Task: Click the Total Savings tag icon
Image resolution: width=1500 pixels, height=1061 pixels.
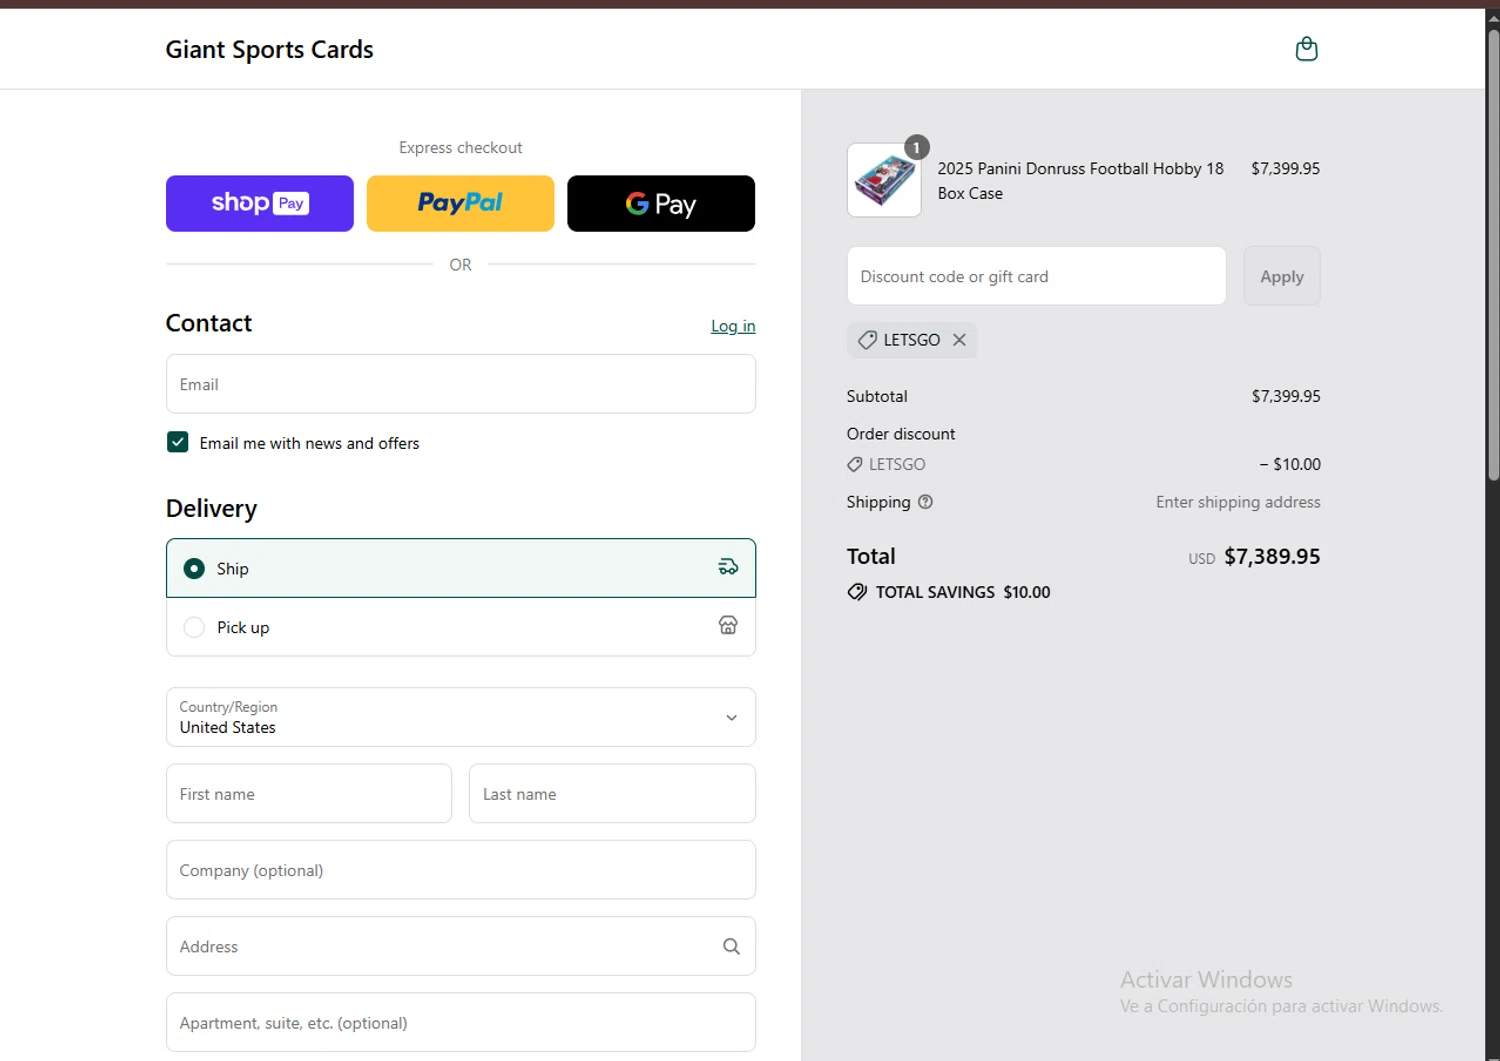Action: [x=857, y=592]
